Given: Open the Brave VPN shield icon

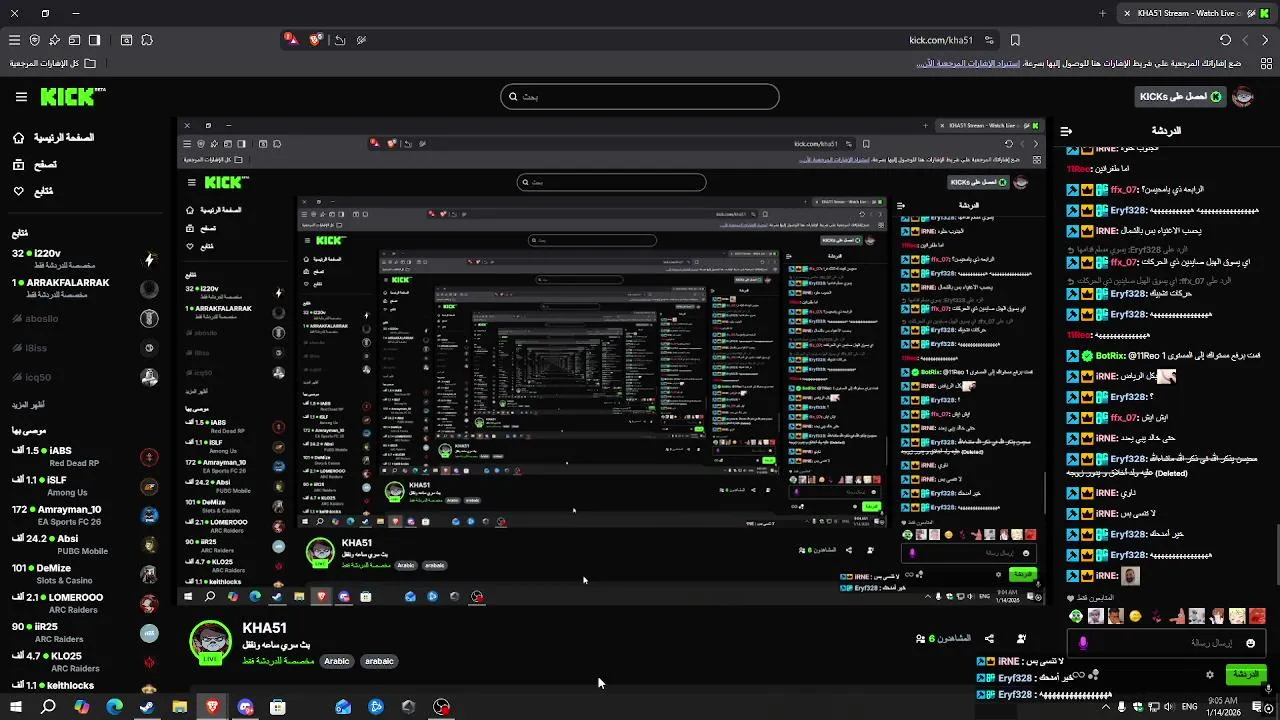Looking at the screenshot, I should [35, 40].
